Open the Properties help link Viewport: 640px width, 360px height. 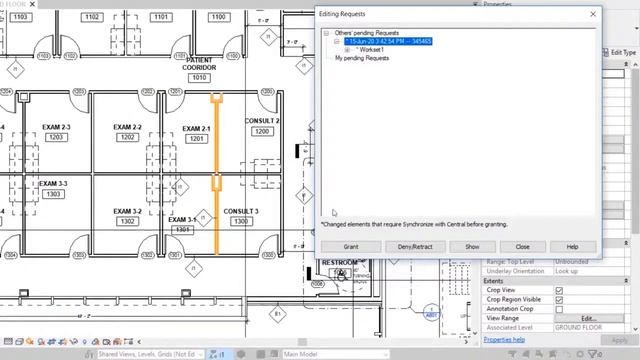pyautogui.click(x=504, y=340)
